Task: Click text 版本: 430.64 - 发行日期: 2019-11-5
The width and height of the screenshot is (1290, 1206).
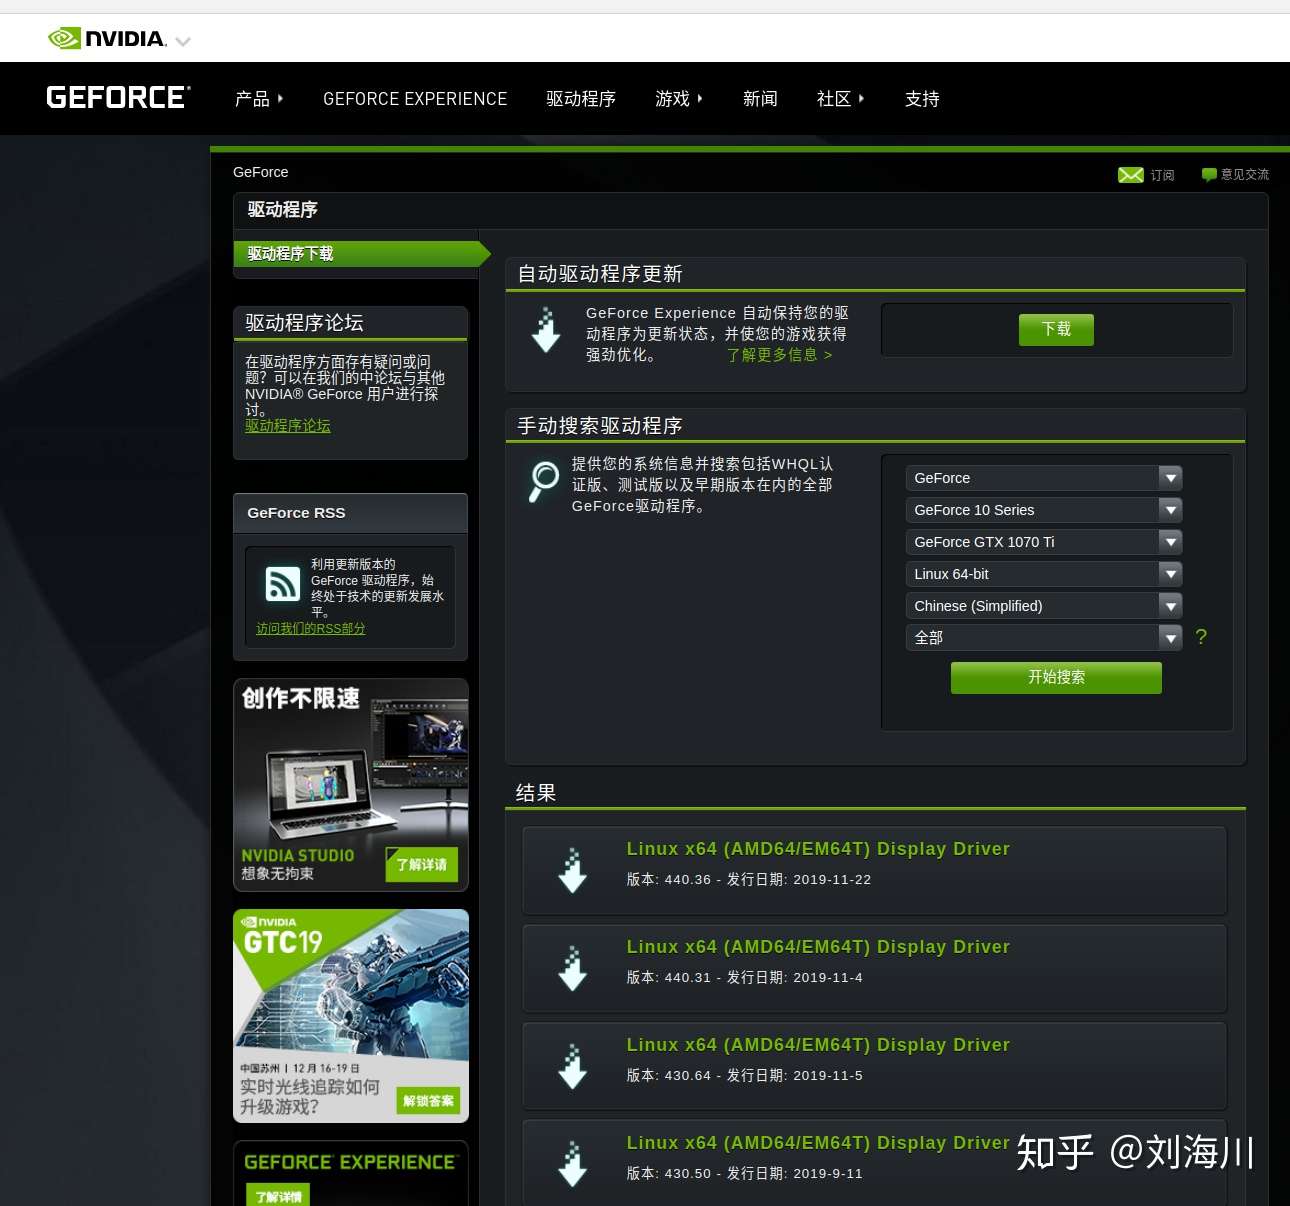Action: coord(745,1076)
